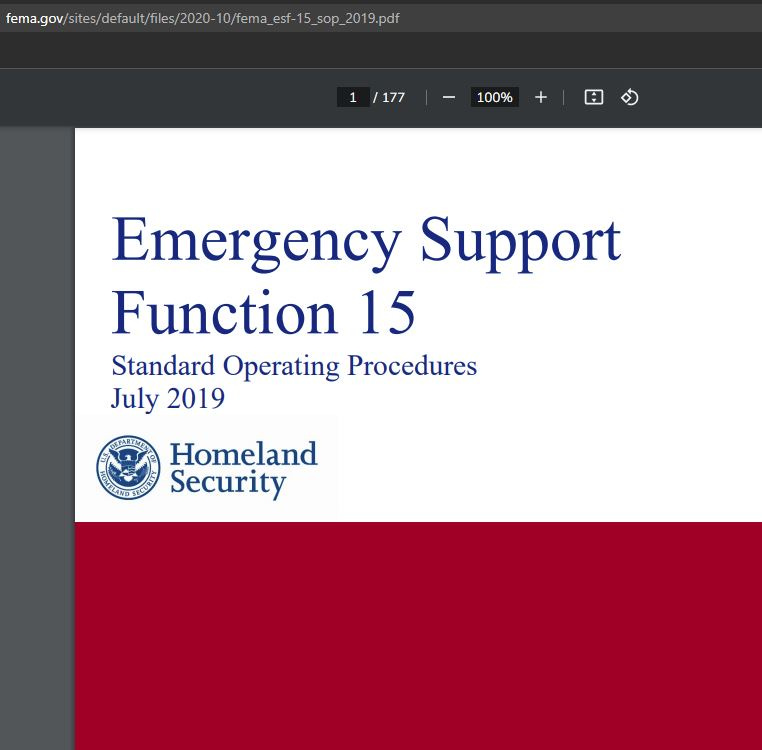Click the fit to page icon
The width and height of the screenshot is (762, 750).
(593, 97)
